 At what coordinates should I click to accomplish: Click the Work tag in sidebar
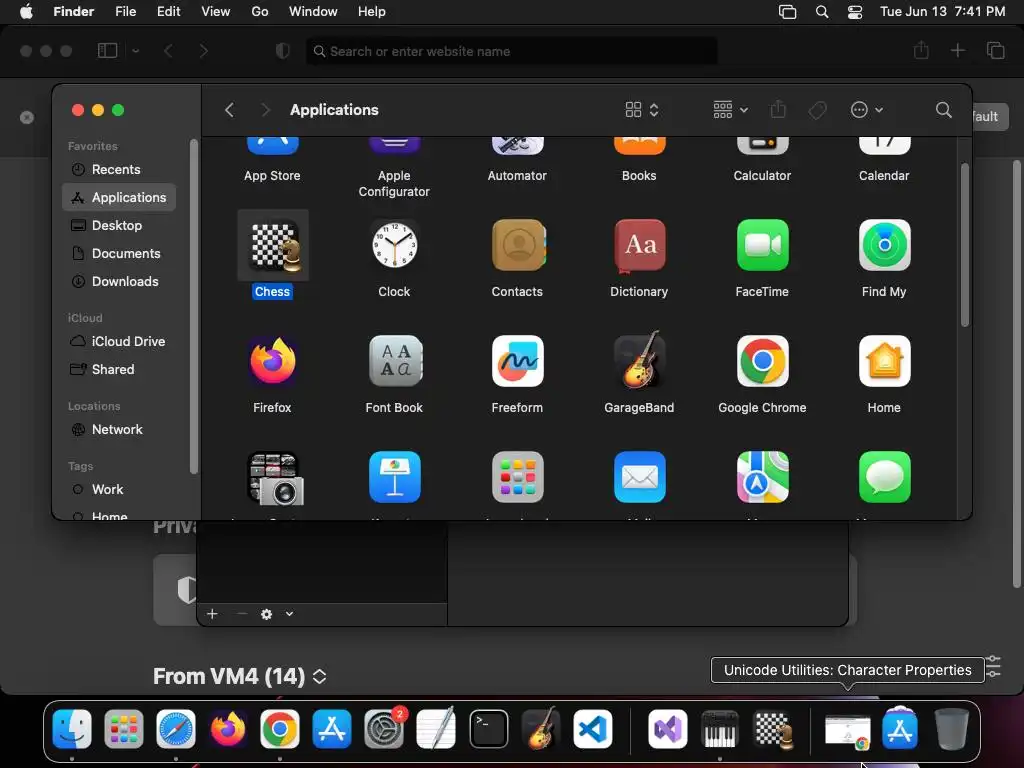[x=119, y=490]
